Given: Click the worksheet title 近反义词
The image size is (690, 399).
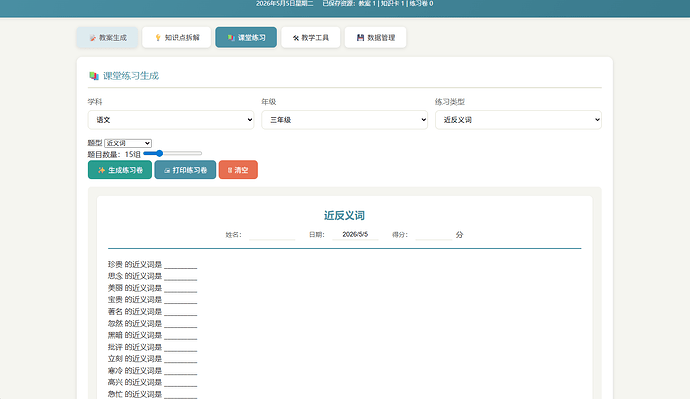Looking at the screenshot, I should (345, 216).
